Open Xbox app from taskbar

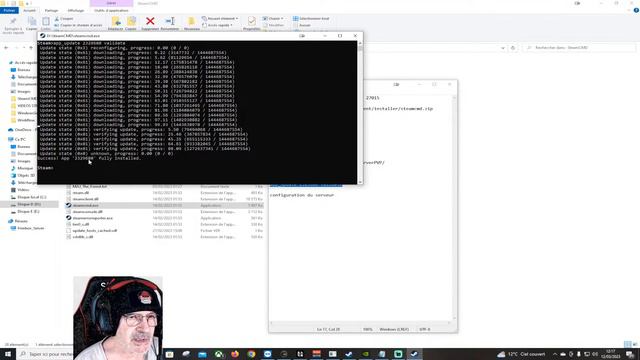[x=218, y=354]
